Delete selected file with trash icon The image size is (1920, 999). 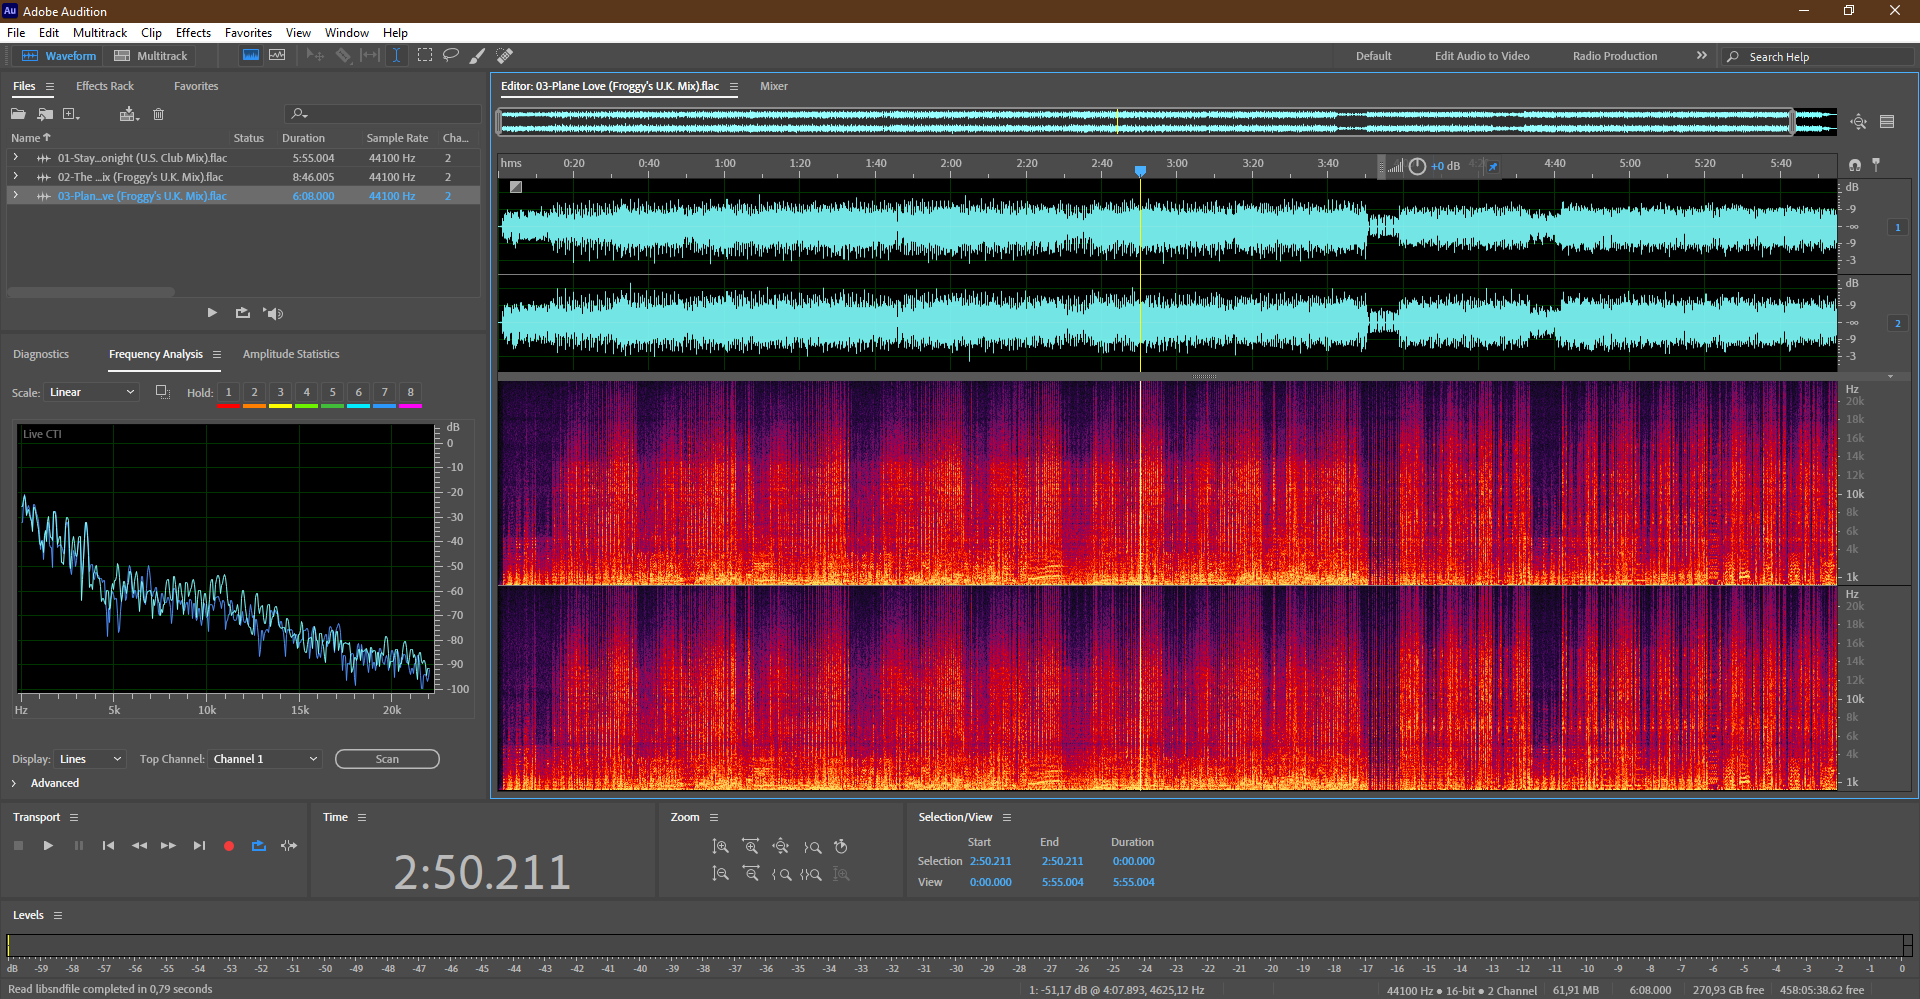pos(158,114)
